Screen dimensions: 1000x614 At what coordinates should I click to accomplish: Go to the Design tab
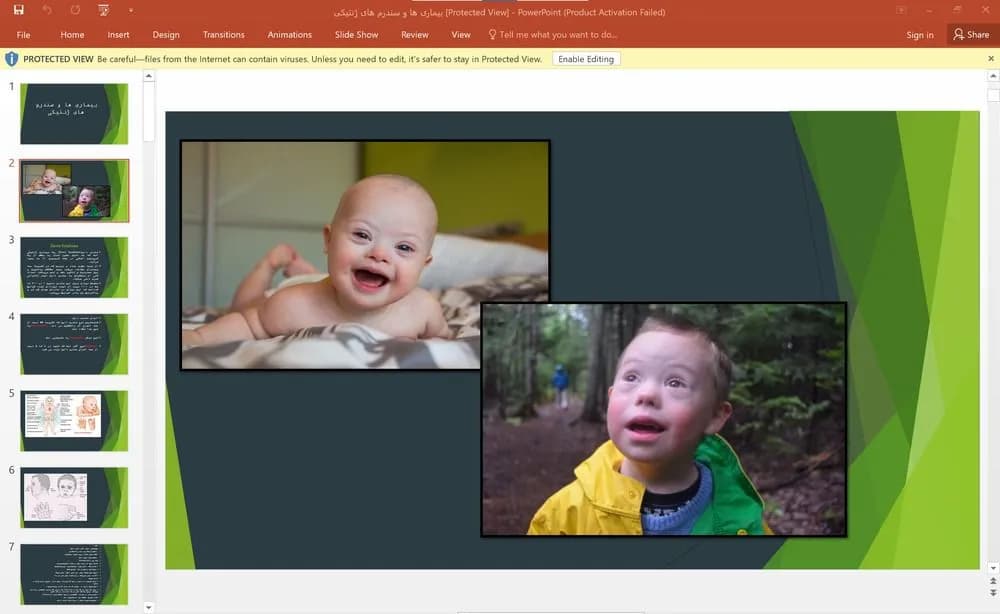pyautogui.click(x=166, y=35)
